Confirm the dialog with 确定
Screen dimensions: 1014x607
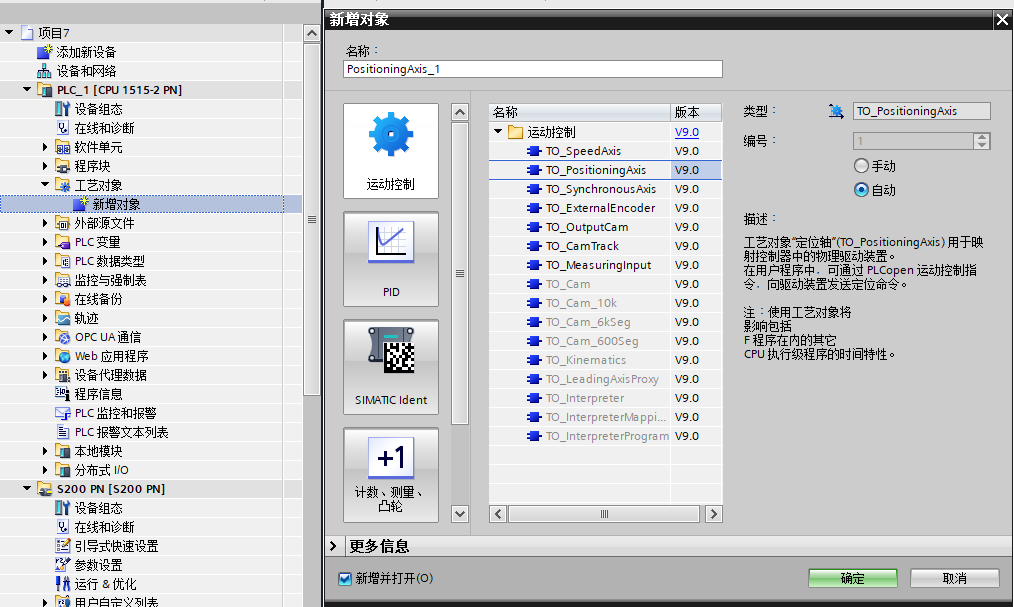pyautogui.click(x=851, y=578)
